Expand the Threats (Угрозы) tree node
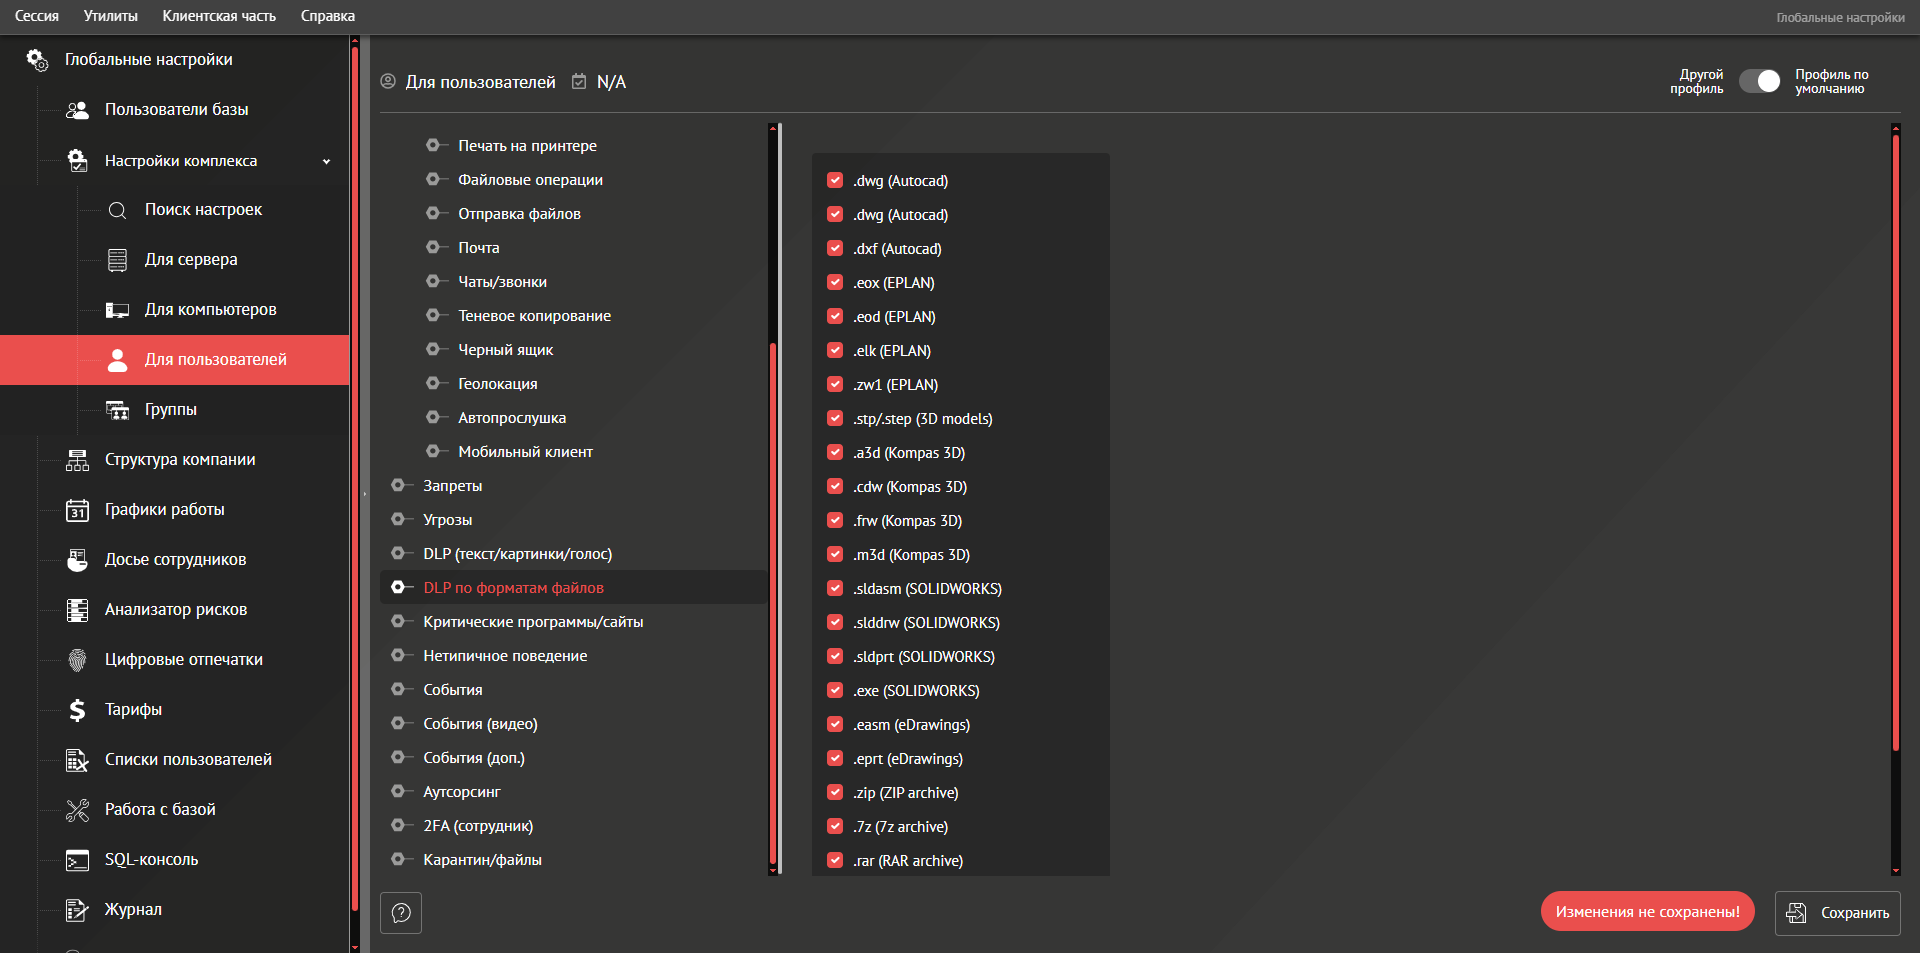This screenshot has height=953, width=1920. tap(398, 520)
